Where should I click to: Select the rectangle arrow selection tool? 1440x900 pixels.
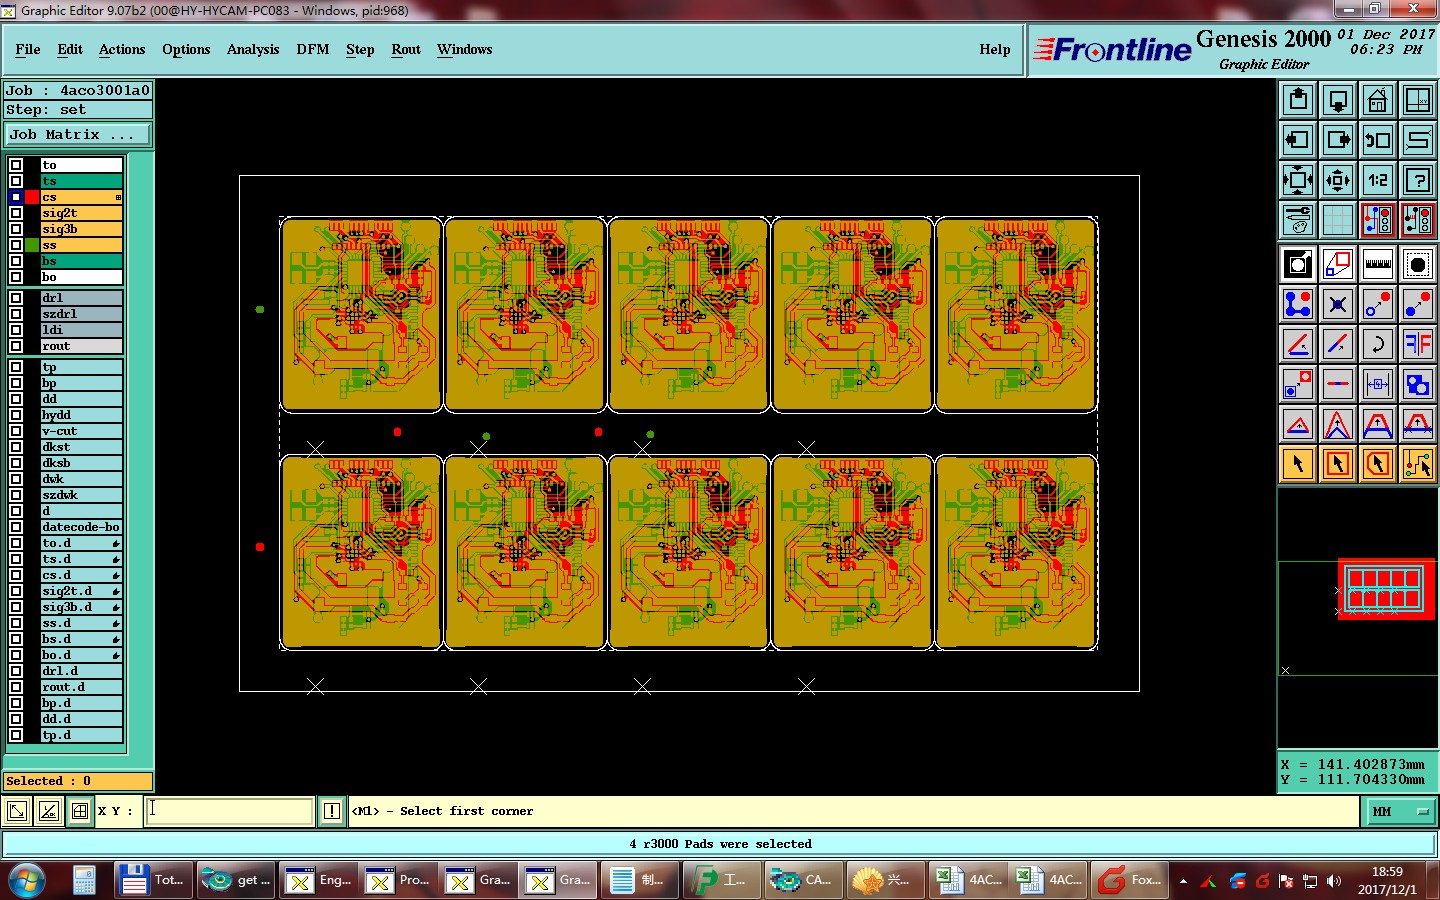click(1338, 464)
